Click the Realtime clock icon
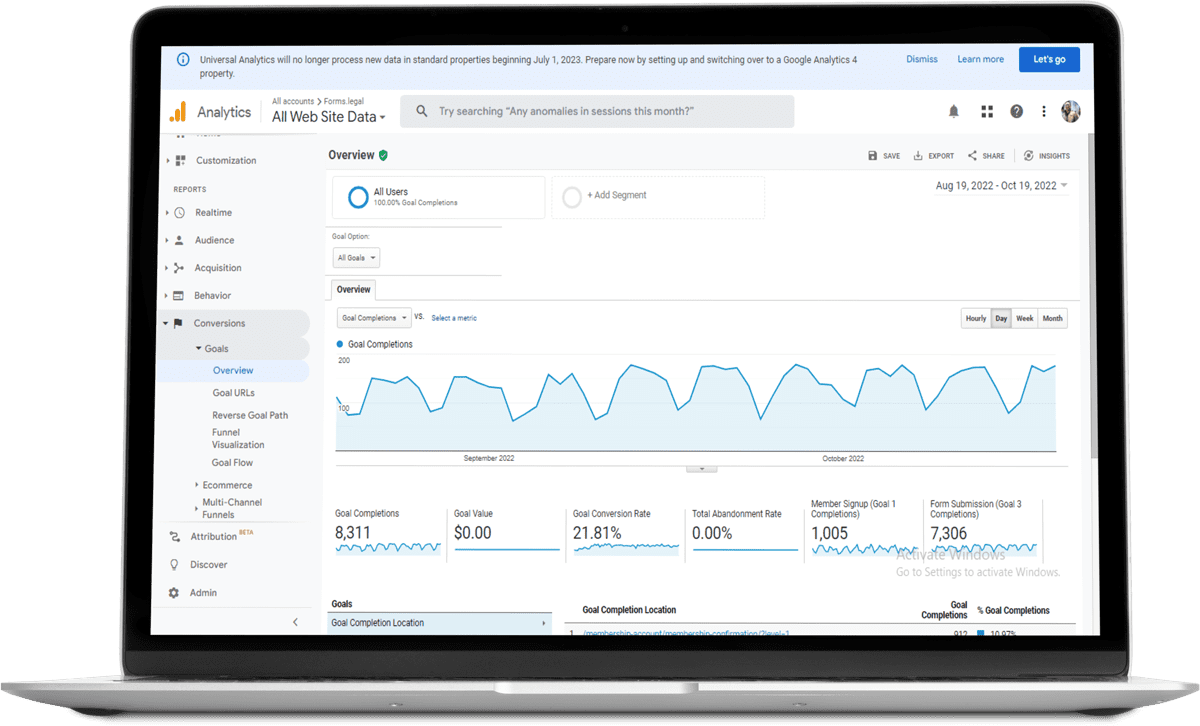This screenshot has width=1200, height=726. (x=179, y=212)
